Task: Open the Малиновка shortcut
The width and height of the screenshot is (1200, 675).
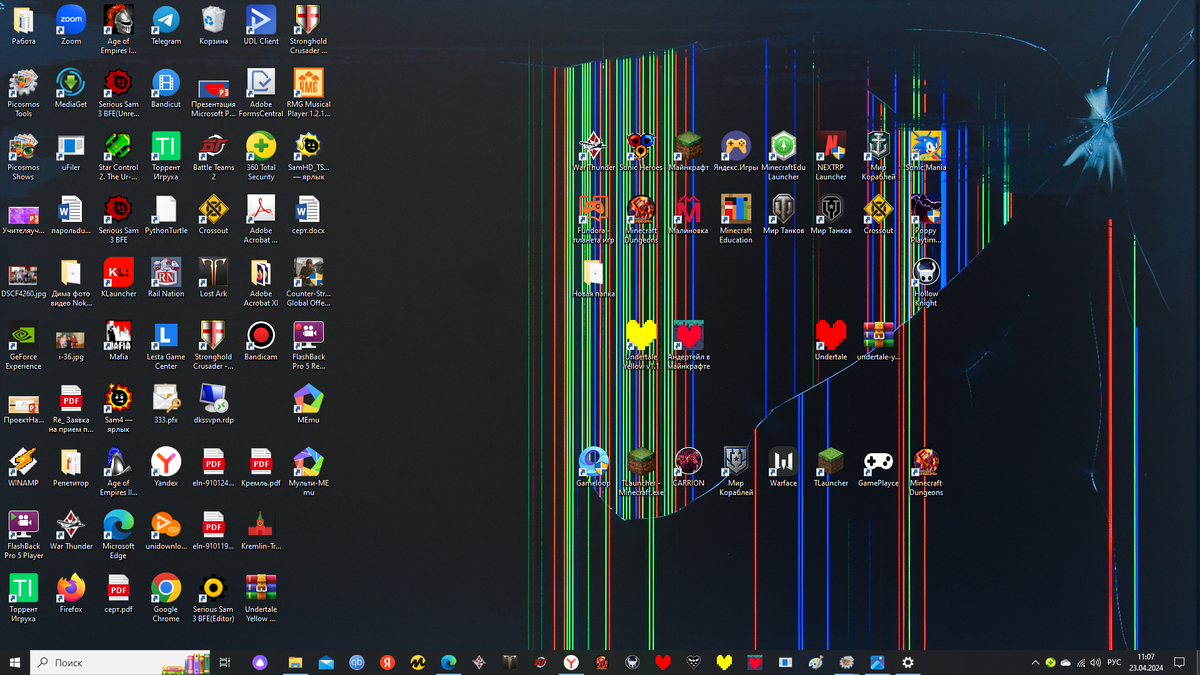Action: (688, 215)
